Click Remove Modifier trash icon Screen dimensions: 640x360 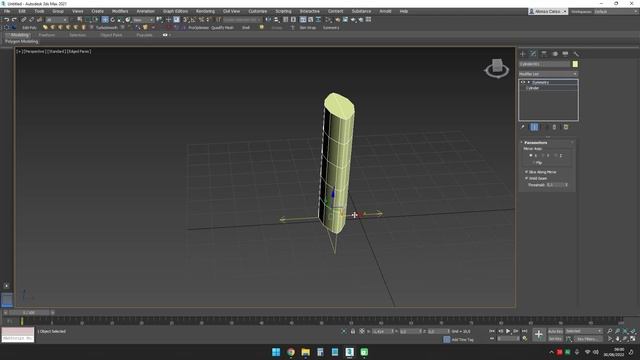pyautogui.click(x=554, y=127)
